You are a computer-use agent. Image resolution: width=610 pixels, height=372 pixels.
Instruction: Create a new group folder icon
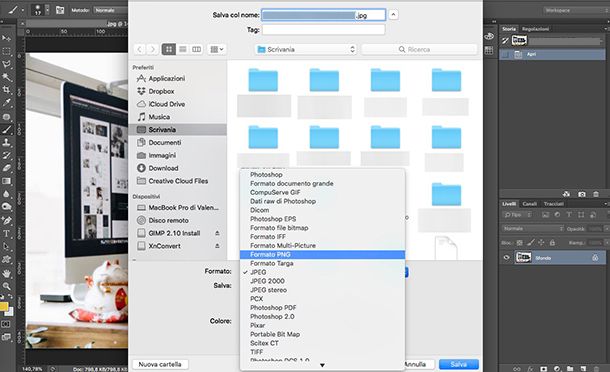click(570, 368)
